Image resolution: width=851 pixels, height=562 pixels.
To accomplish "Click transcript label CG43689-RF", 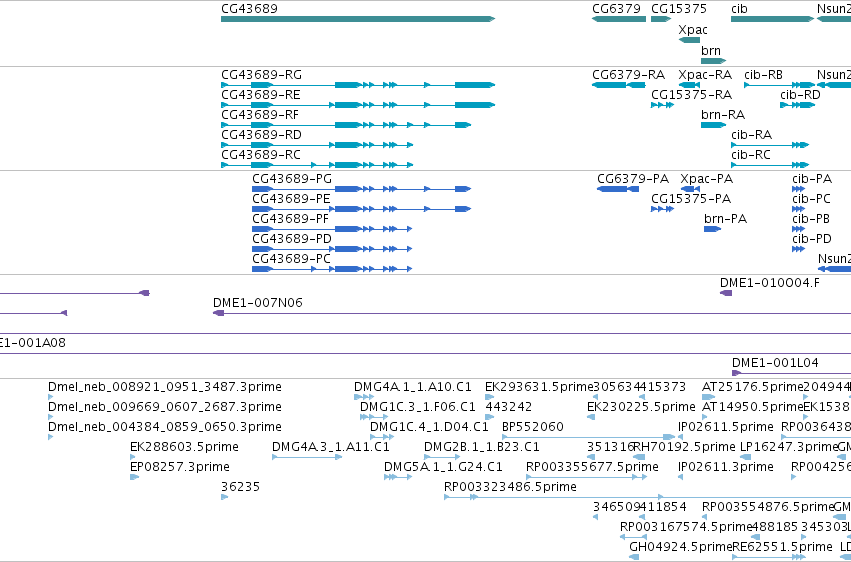I will click(260, 115).
